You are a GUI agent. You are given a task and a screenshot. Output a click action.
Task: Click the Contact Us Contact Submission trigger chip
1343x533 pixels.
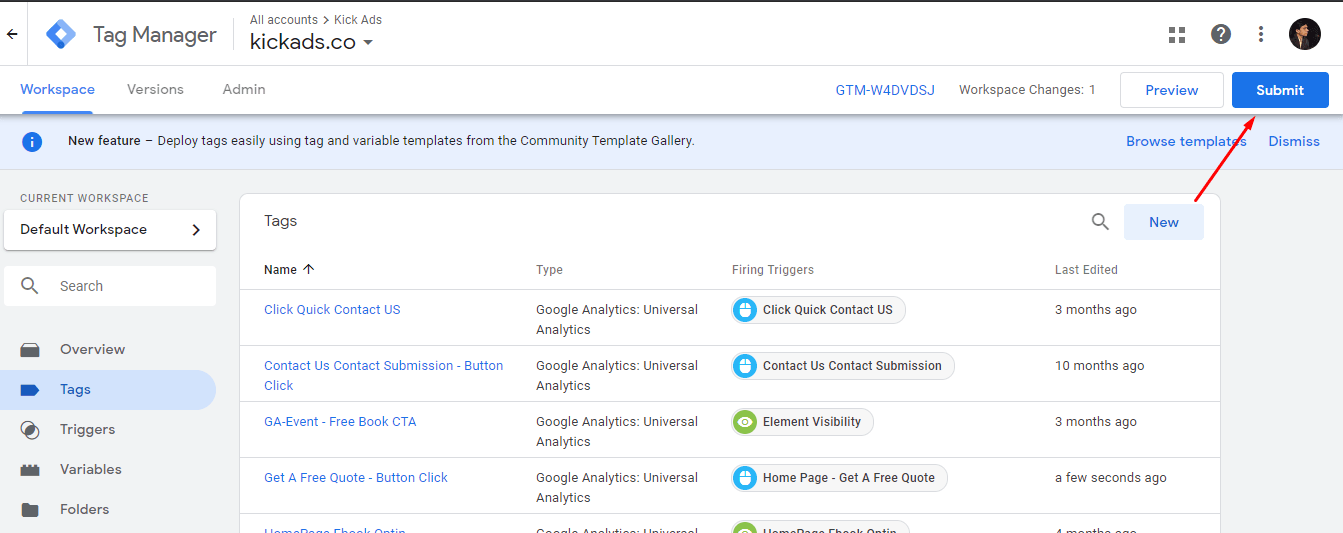click(843, 366)
